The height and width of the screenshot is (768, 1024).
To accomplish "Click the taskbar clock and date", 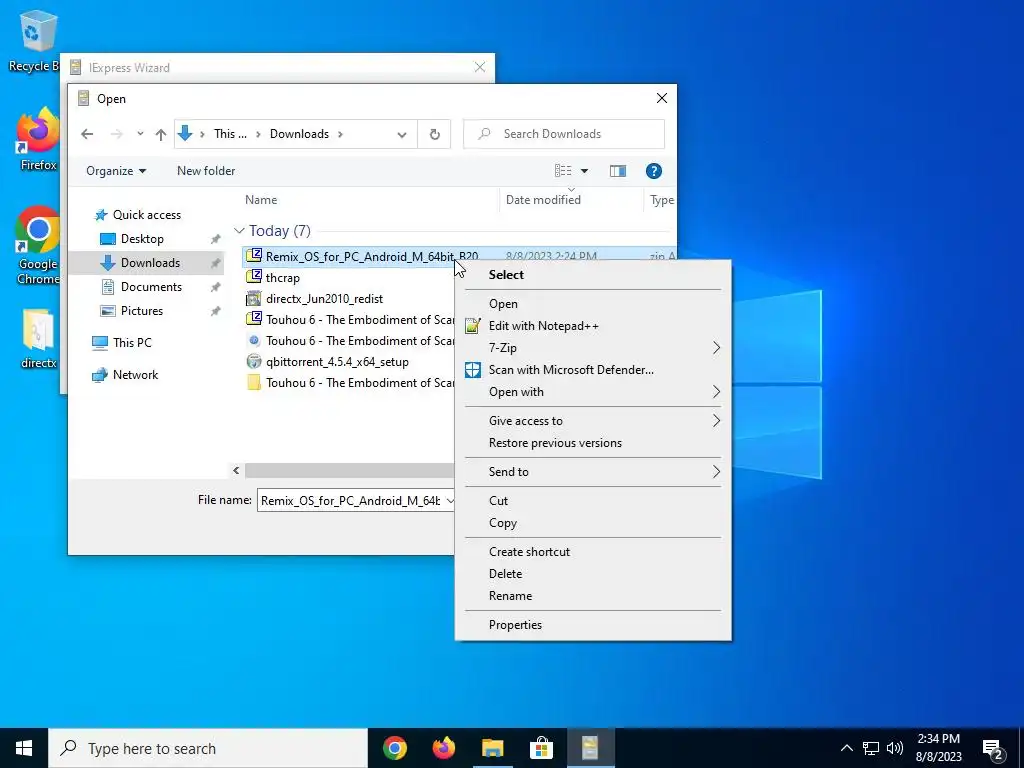I will tap(938, 748).
